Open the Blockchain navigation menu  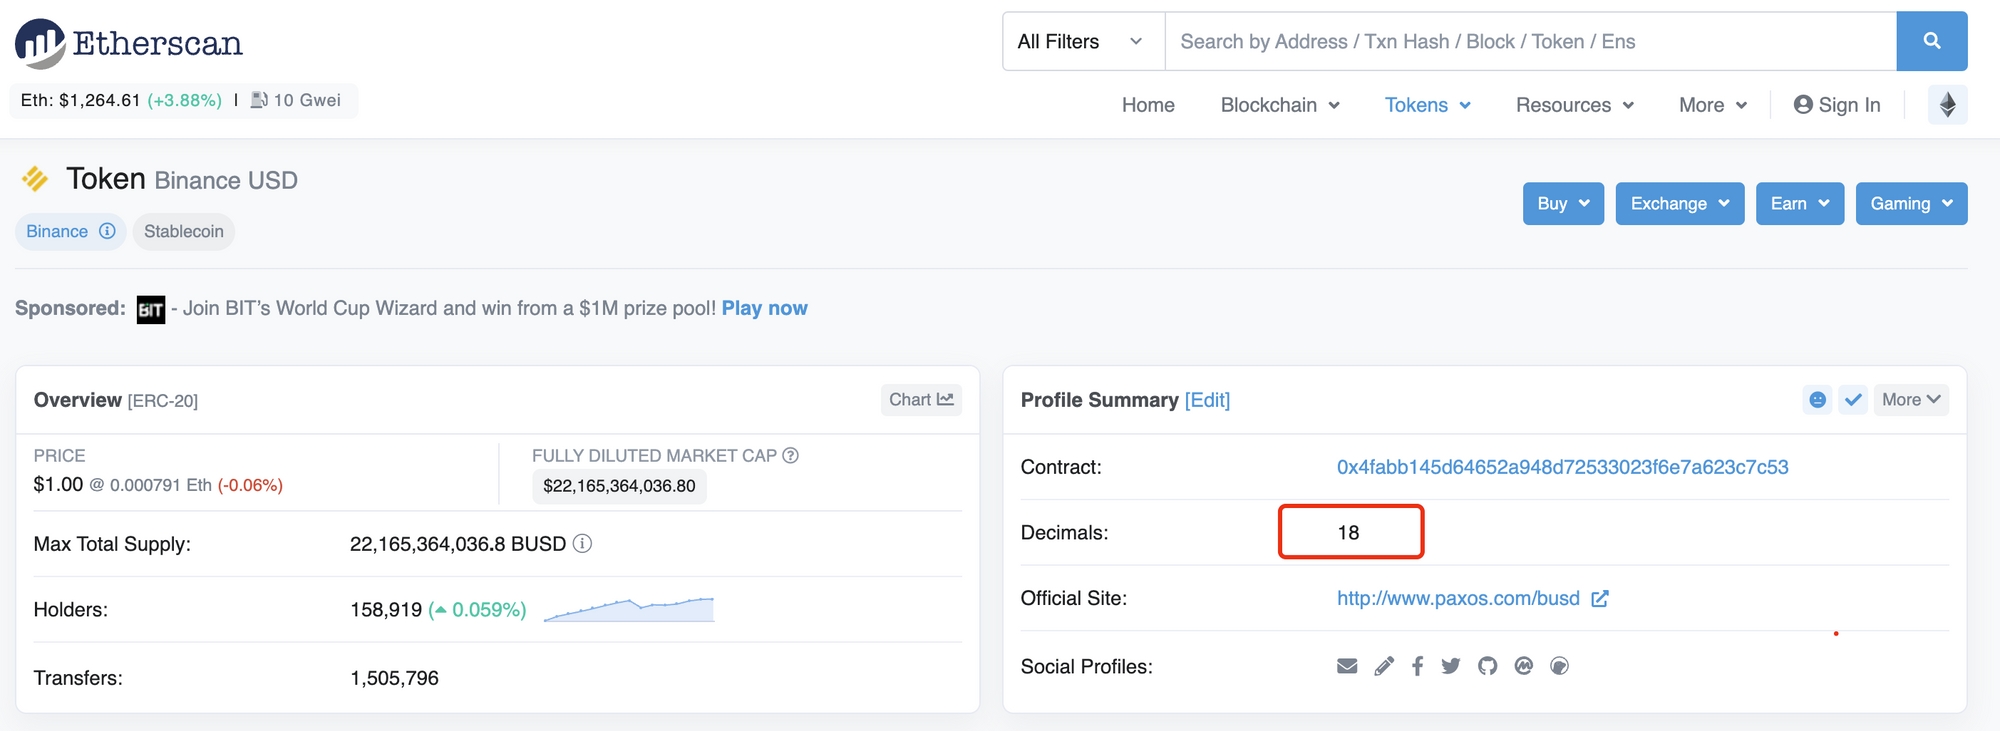coord(1279,105)
